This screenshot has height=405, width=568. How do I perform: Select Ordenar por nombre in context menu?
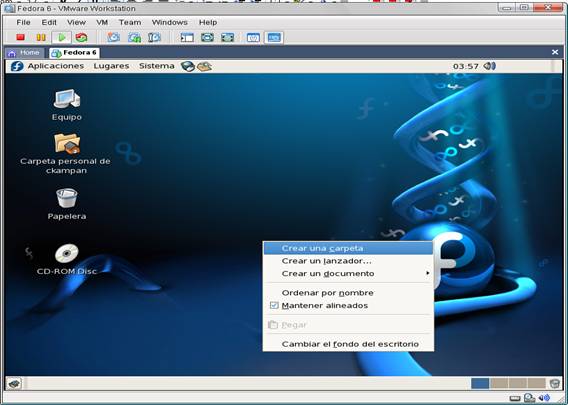pos(348,293)
